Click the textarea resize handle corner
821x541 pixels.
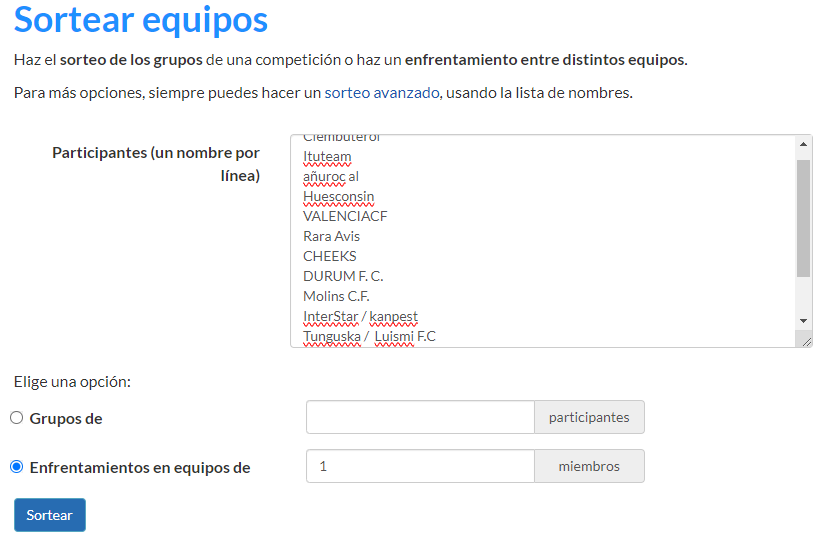[806, 341]
